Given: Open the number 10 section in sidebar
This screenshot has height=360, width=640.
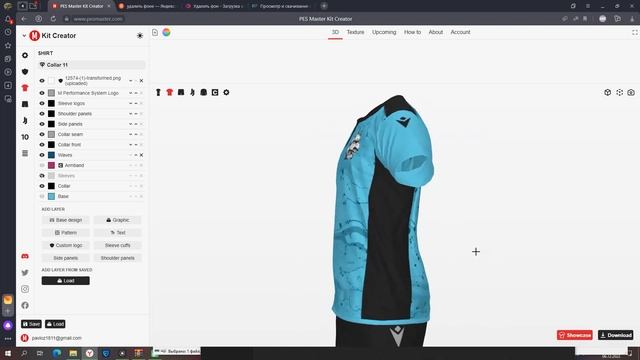Looking at the screenshot, I should point(25,137).
